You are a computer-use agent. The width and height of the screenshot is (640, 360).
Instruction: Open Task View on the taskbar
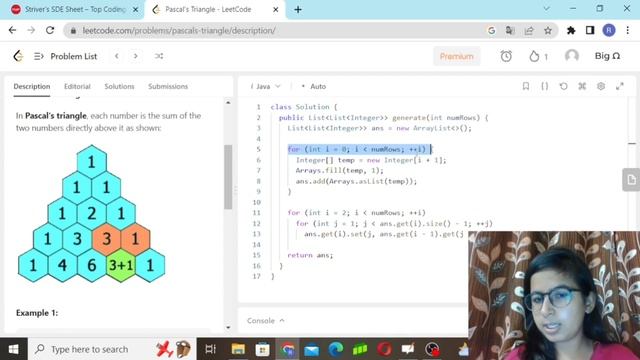(x=210, y=349)
